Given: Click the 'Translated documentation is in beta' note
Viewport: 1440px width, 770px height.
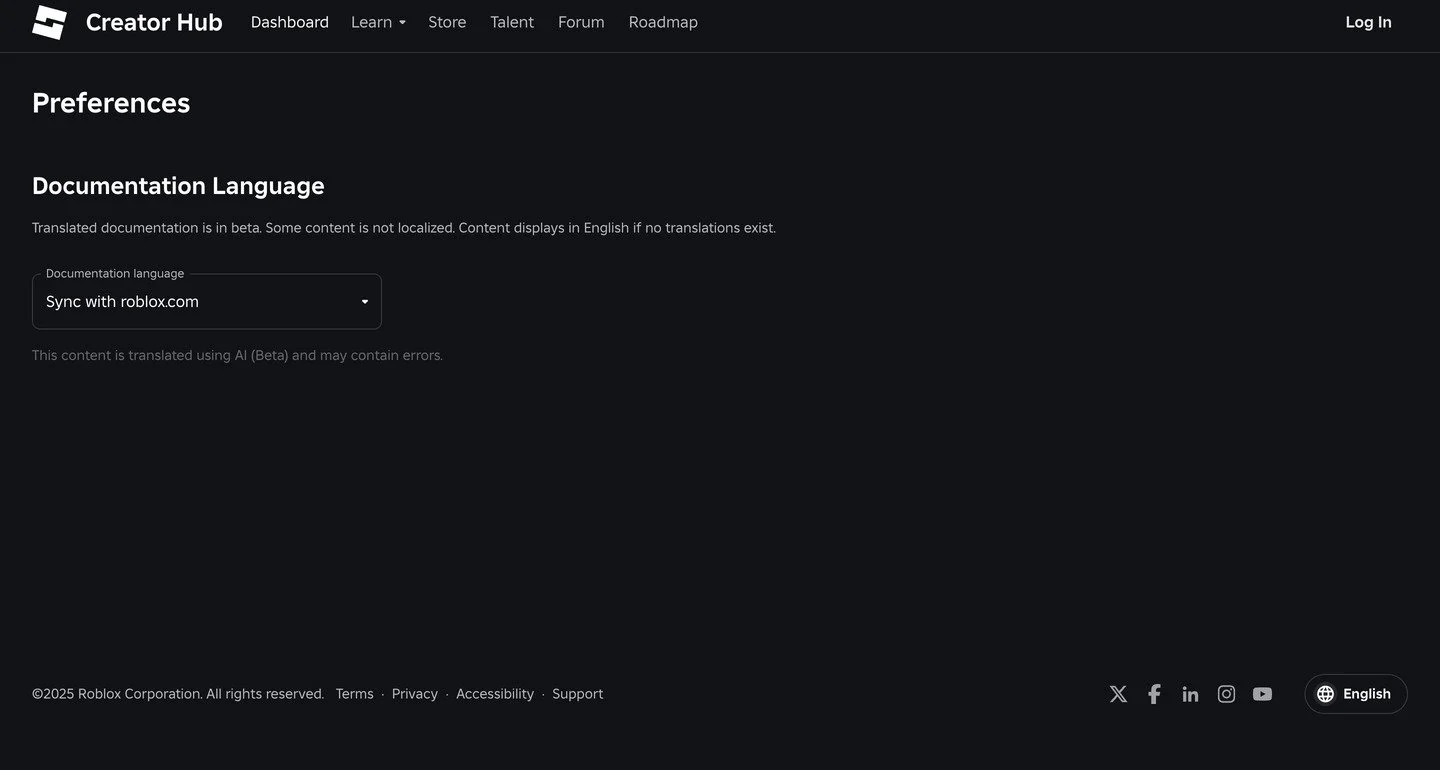Looking at the screenshot, I should tap(404, 228).
